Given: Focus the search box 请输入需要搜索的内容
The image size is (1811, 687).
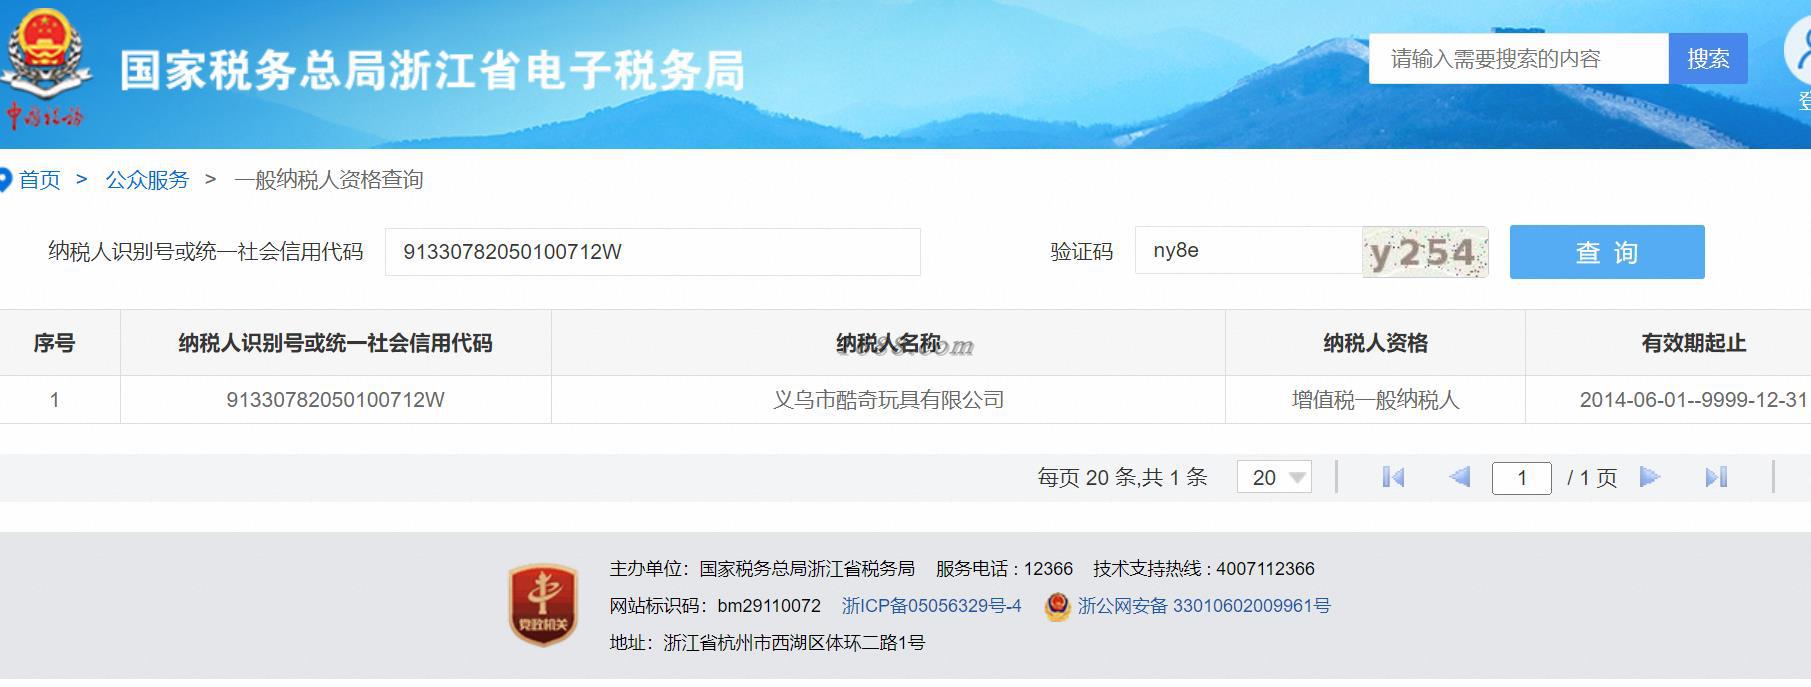Looking at the screenshot, I should pos(1519,58).
